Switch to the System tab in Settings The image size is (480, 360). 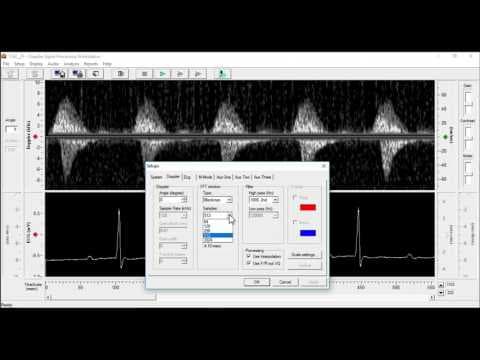click(156, 177)
